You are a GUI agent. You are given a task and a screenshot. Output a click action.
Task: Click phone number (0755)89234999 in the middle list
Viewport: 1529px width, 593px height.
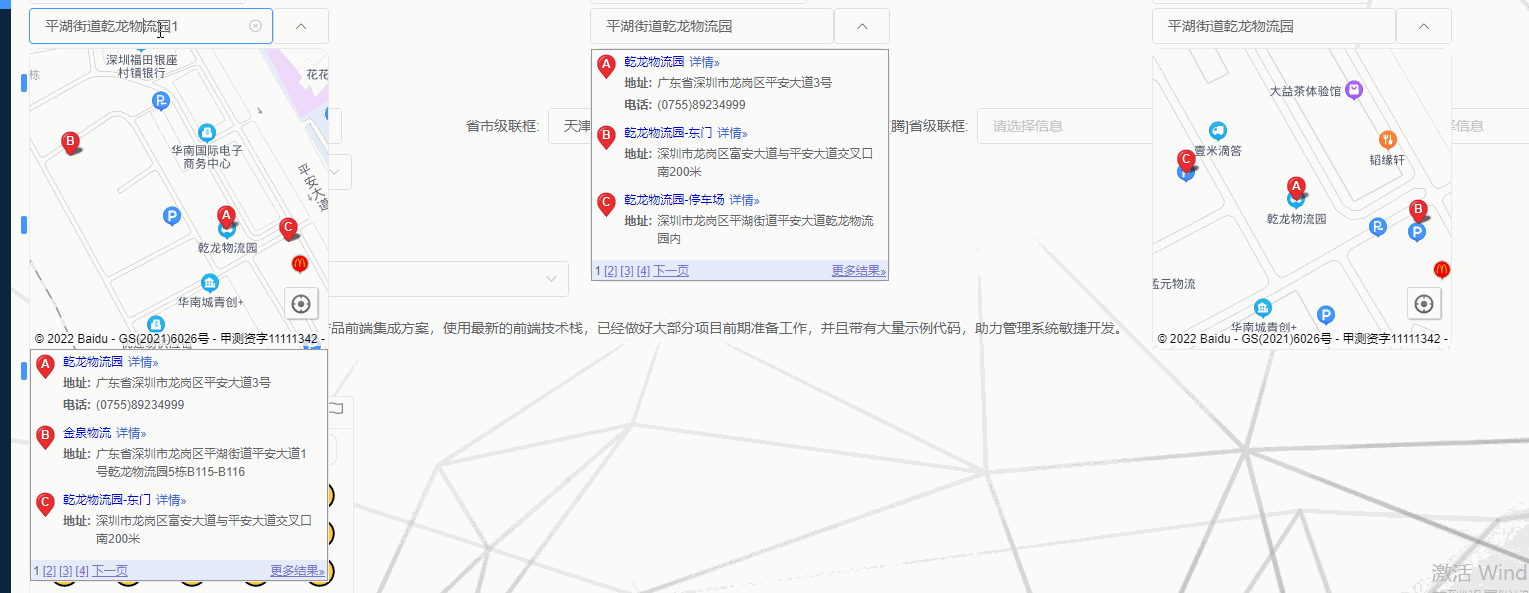[x=701, y=104]
